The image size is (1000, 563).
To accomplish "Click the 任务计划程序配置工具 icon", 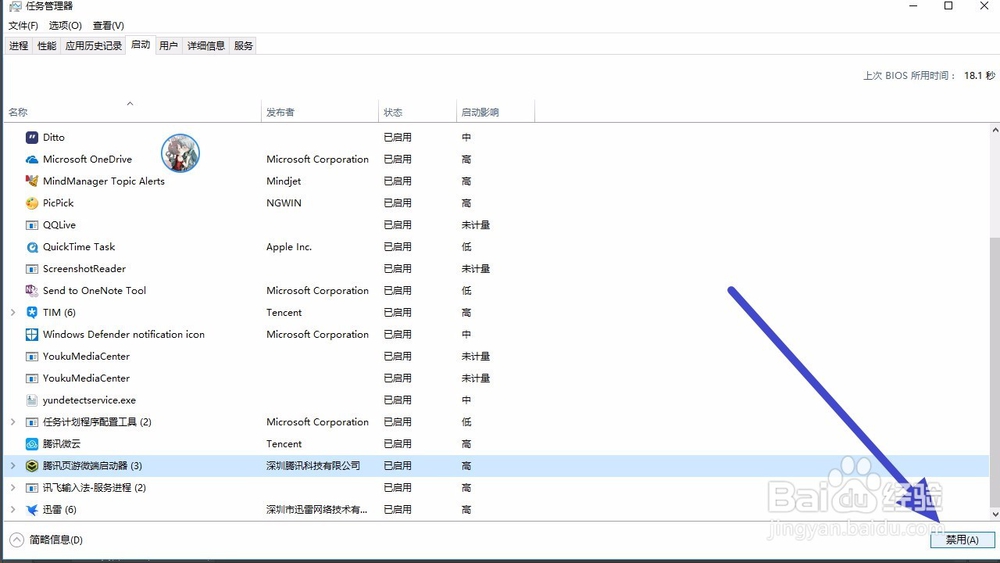I will tap(32, 422).
